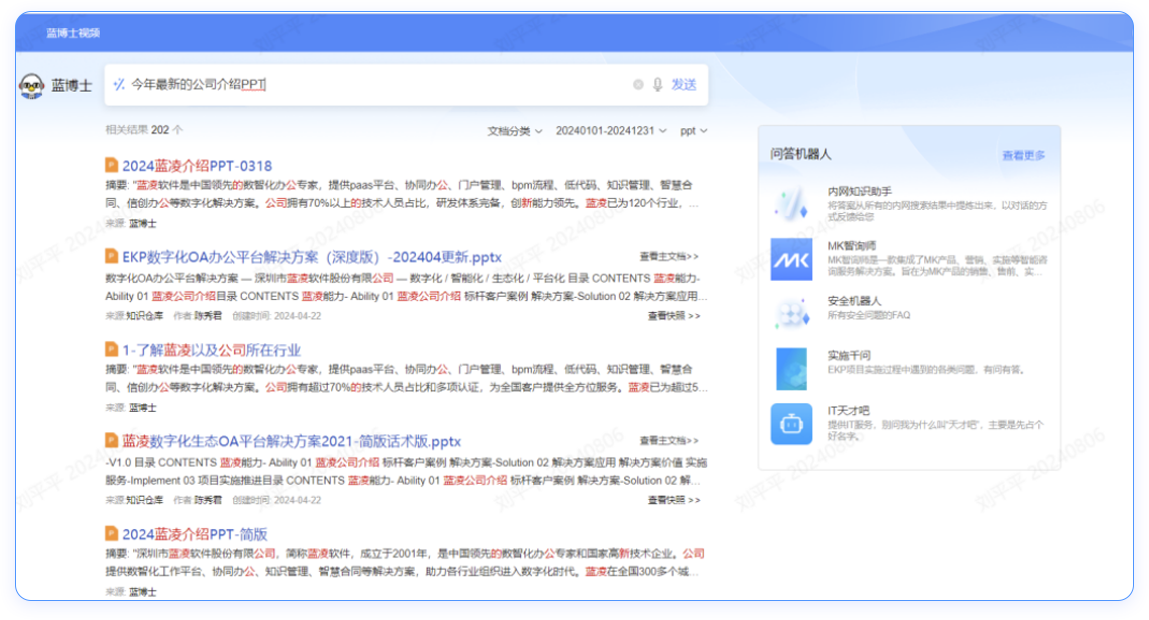This screenshot has height=620, width=1149.
Task: Click 来源: 蓝博士 under 1-了解蓝凌以及公司所在行业
Action: tap(131, 407)
